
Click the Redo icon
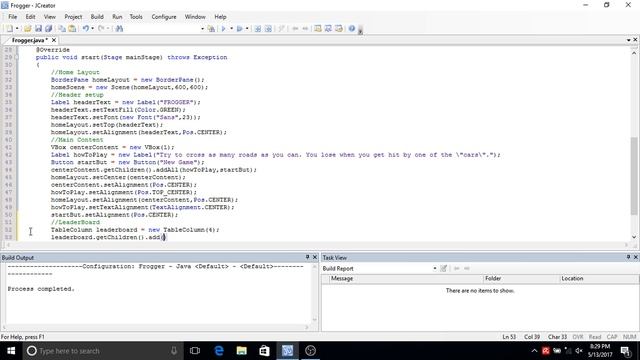tap(101, 29)
